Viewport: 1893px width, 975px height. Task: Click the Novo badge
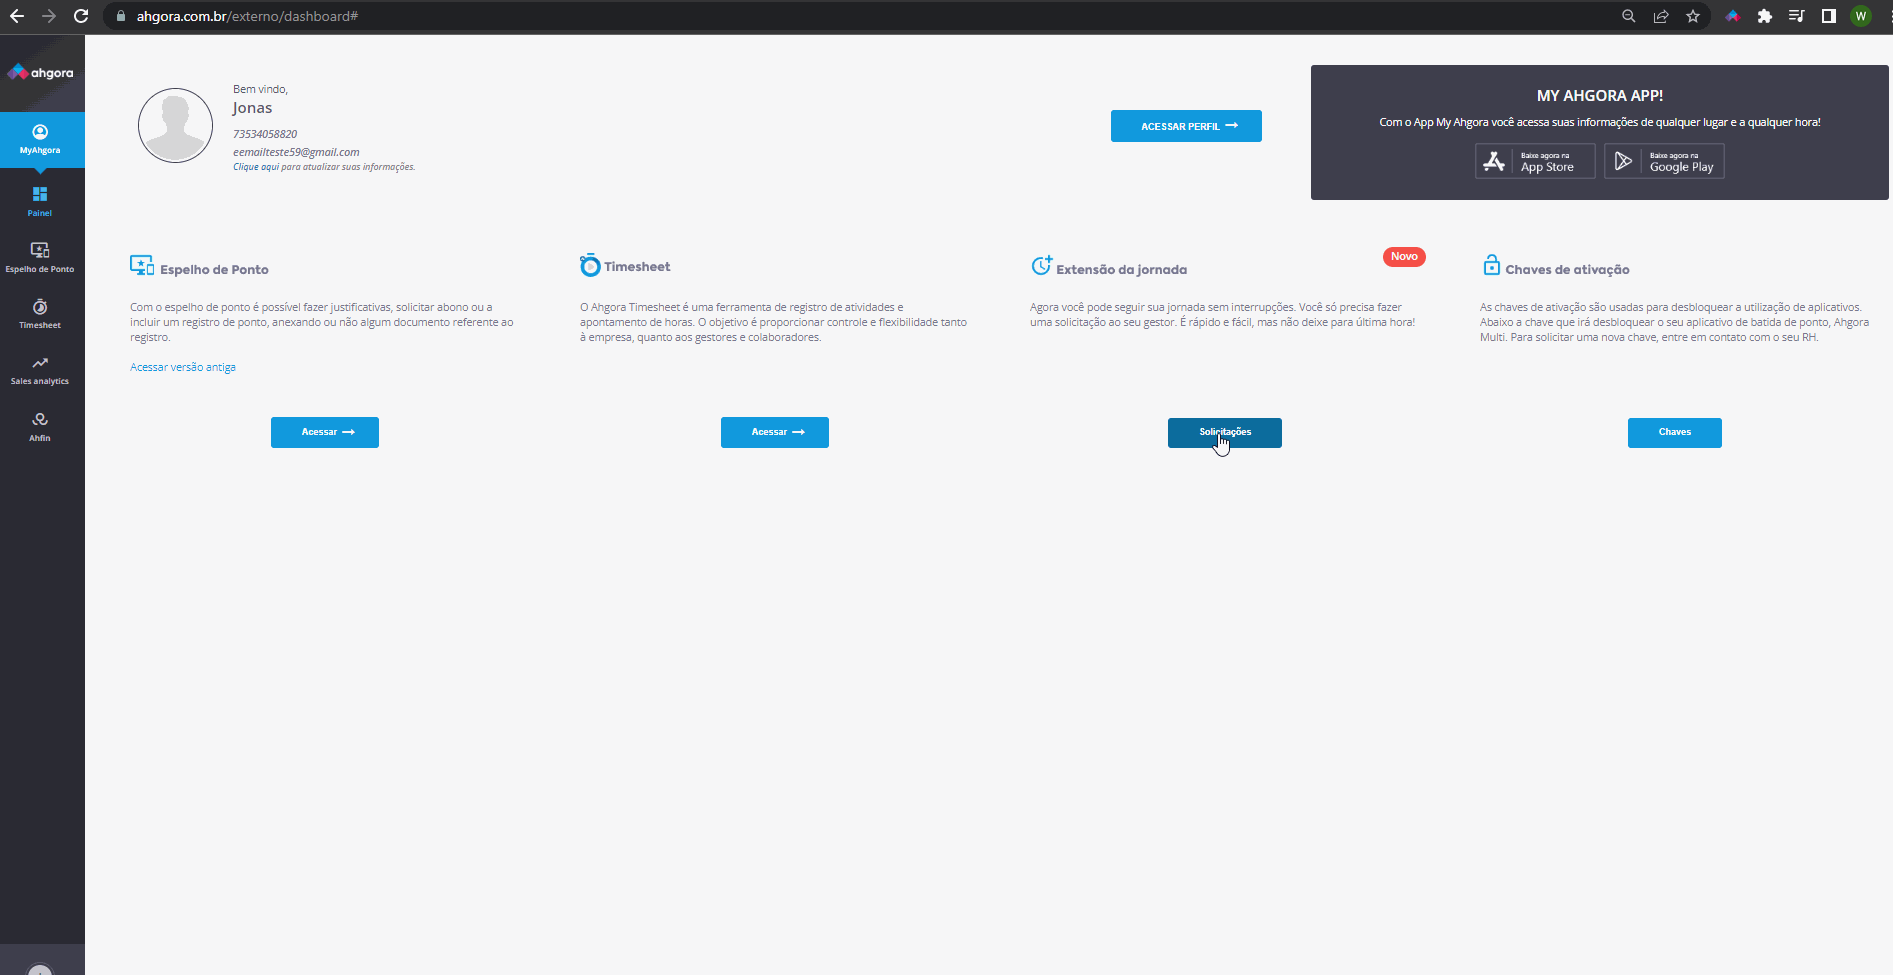coord(1404,257)
